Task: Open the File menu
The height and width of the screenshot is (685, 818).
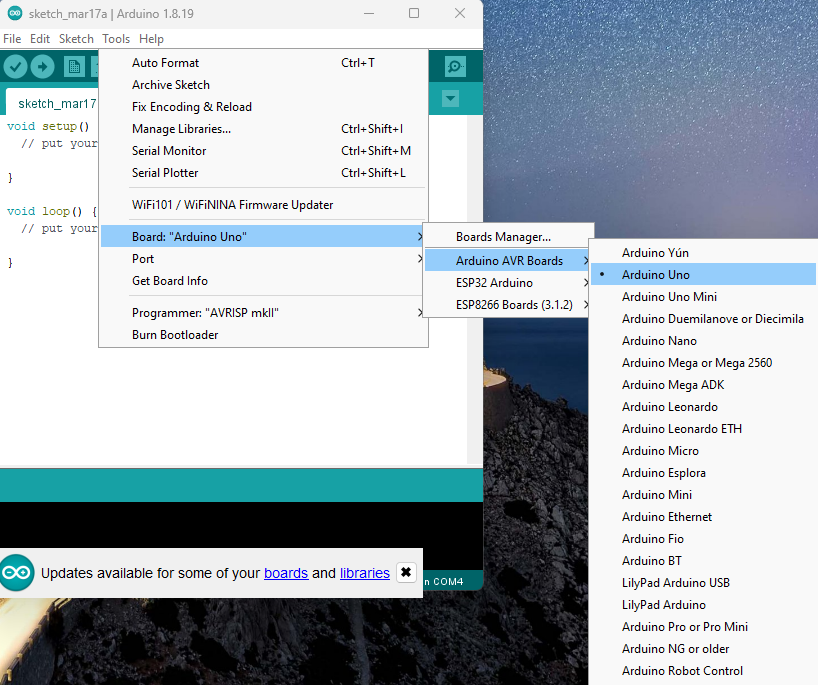Action: (12, 39)
